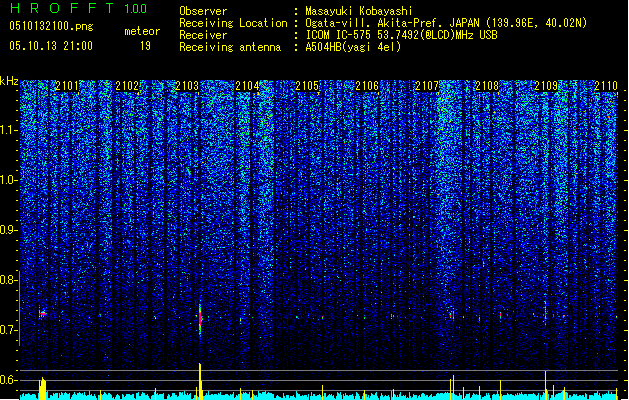Click the 1.1 kHz axis label

point(9,130)
